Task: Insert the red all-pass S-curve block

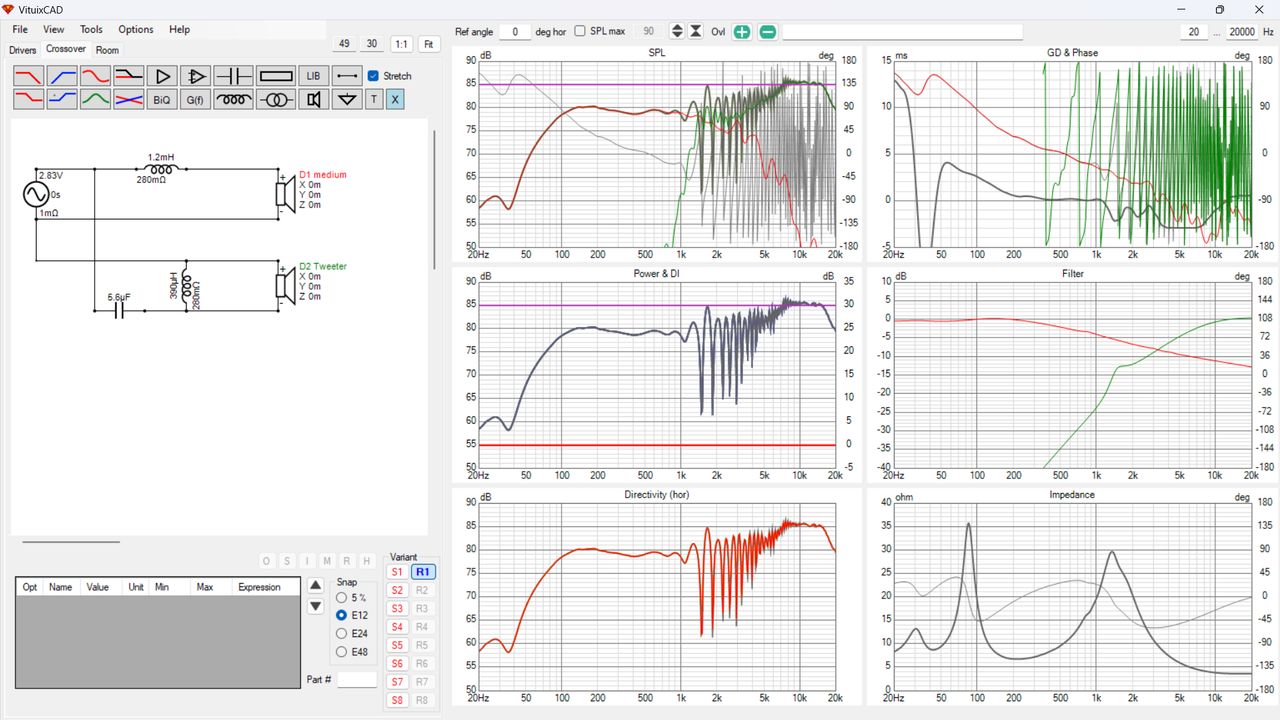Action: [95, 76]
